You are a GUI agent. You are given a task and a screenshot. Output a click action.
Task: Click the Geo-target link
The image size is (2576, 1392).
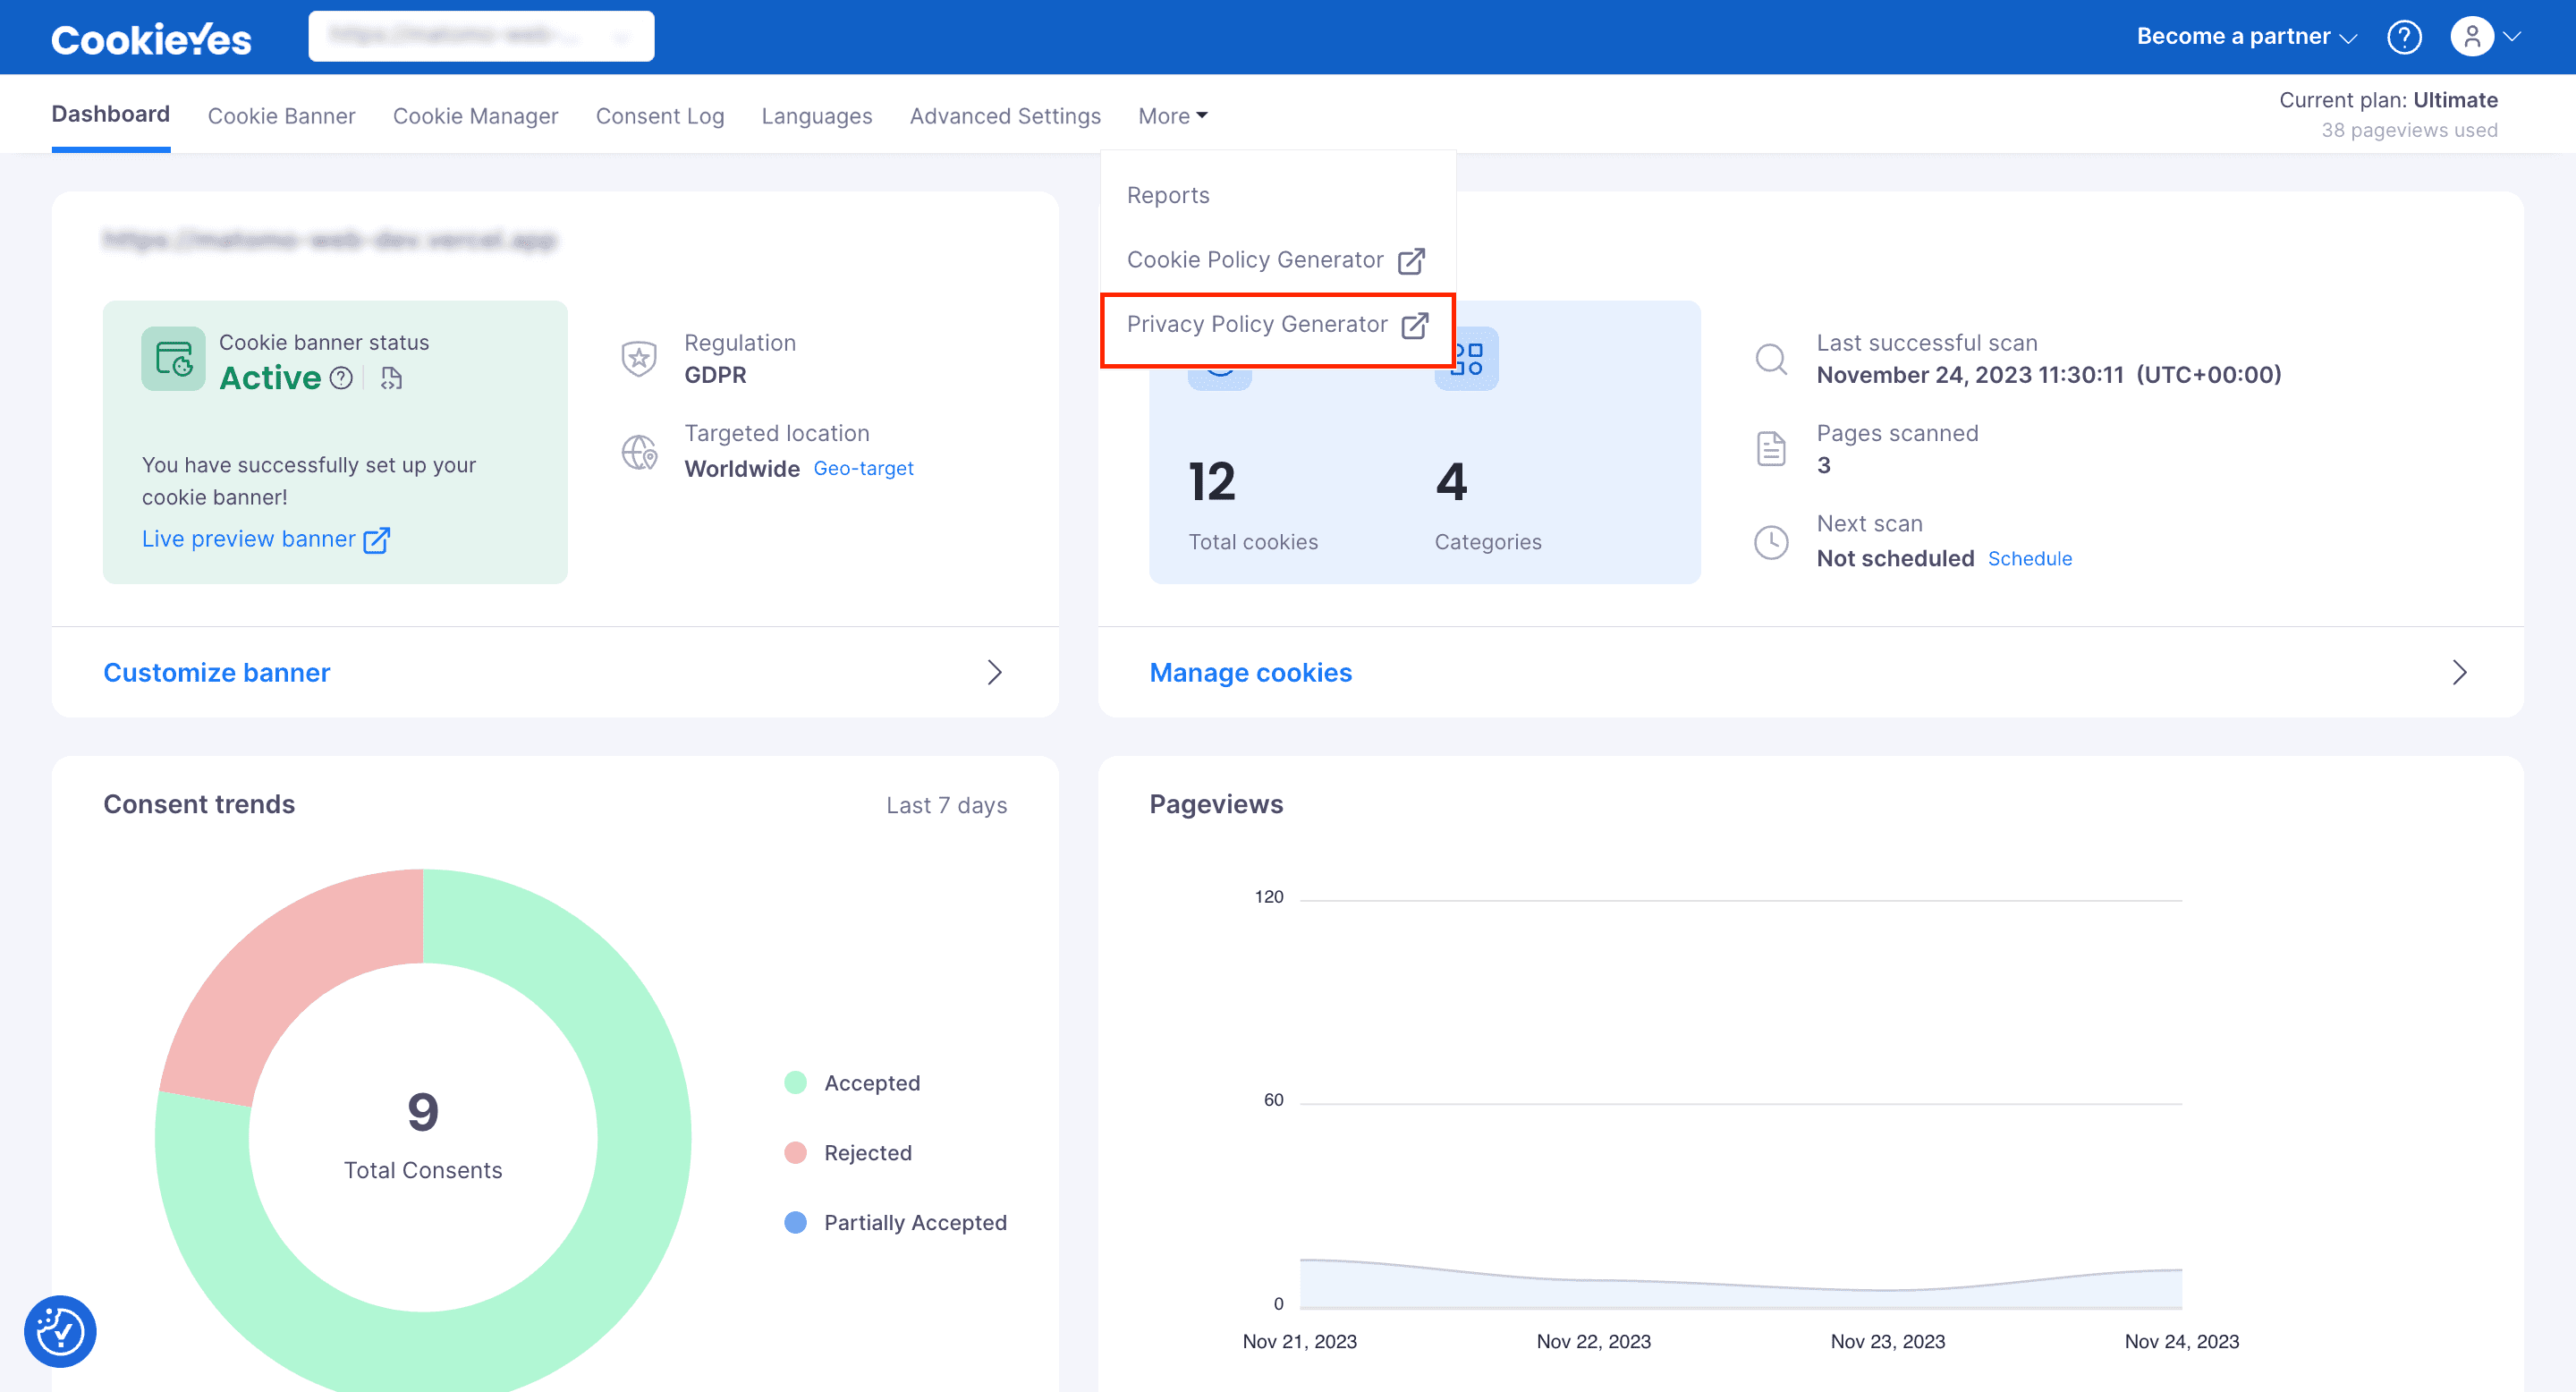pyautogui.click(x=863, y=468)
